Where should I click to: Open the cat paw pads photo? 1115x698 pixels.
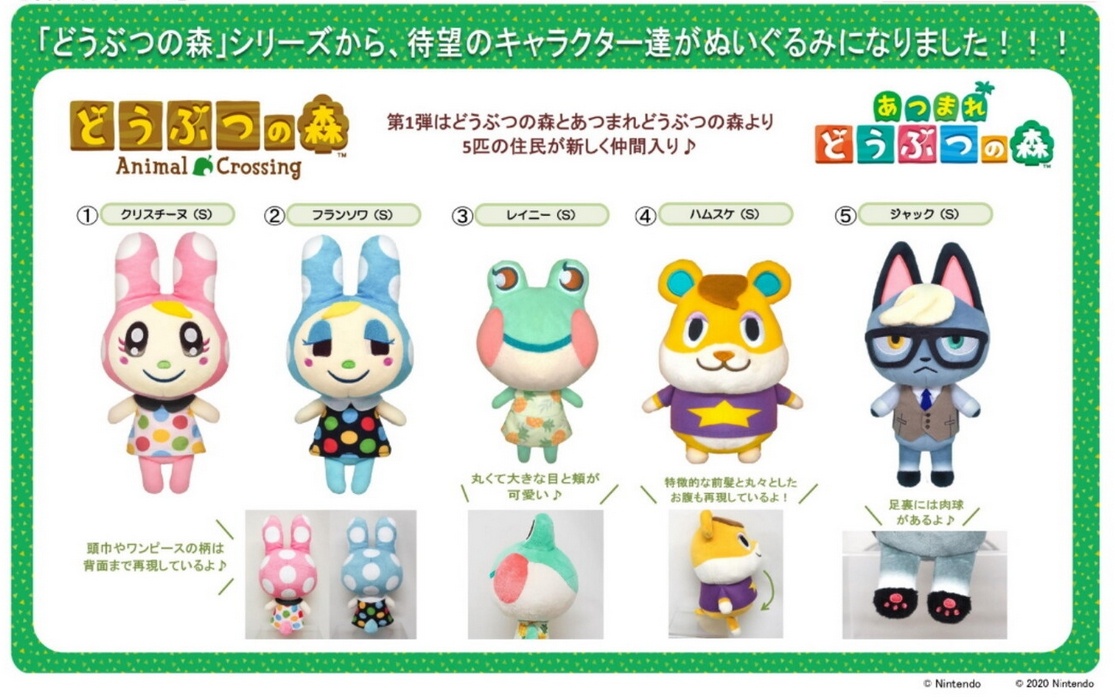click(x=924, y=584)
